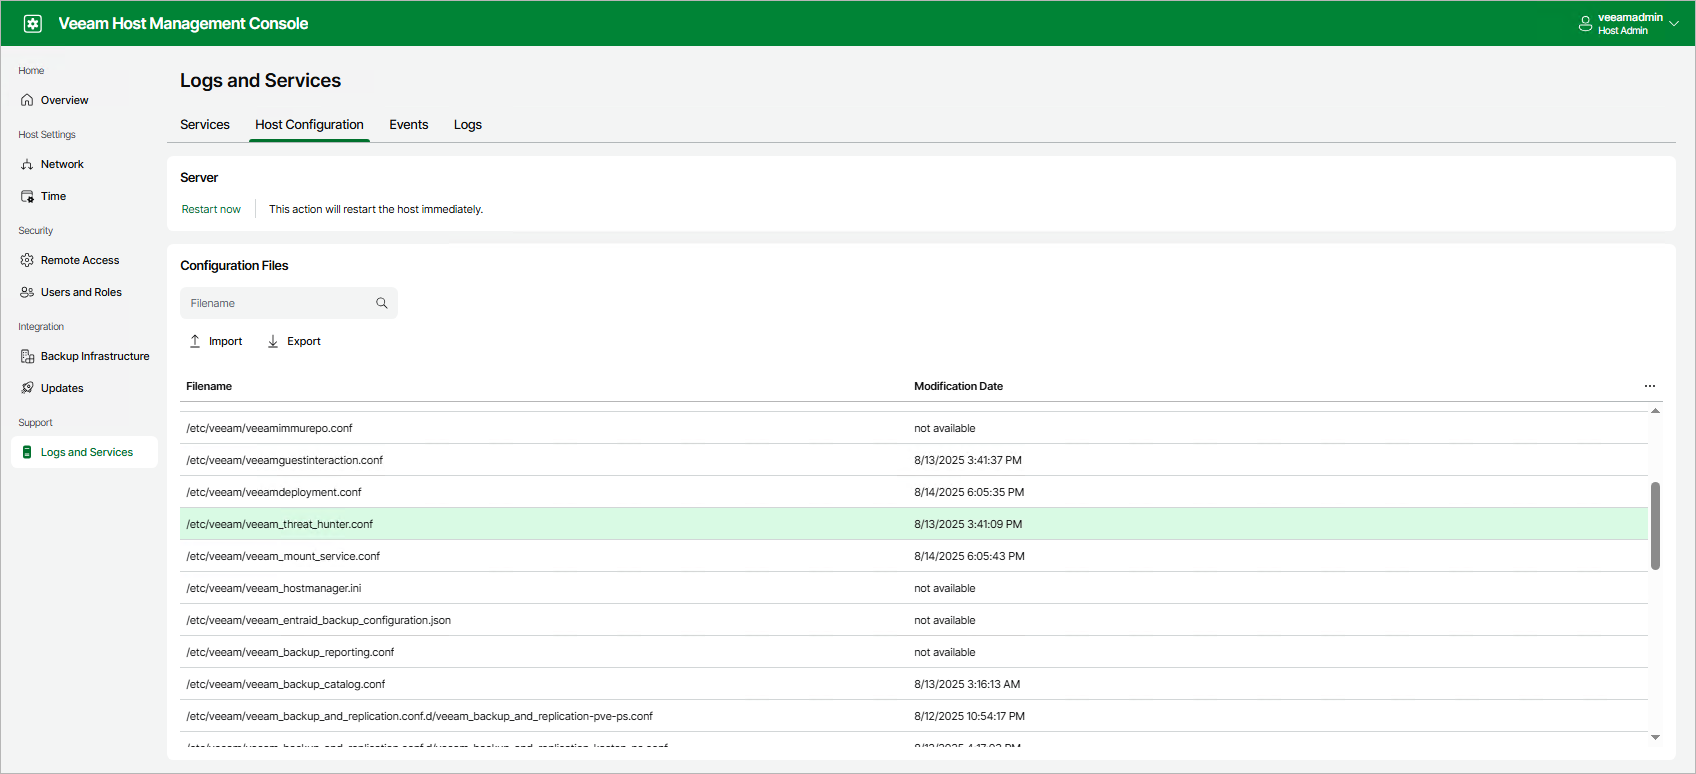The height and width of the screenshot is (774, 1696).
Task: Select the Host Configuration tab
Action: point(309,124)
